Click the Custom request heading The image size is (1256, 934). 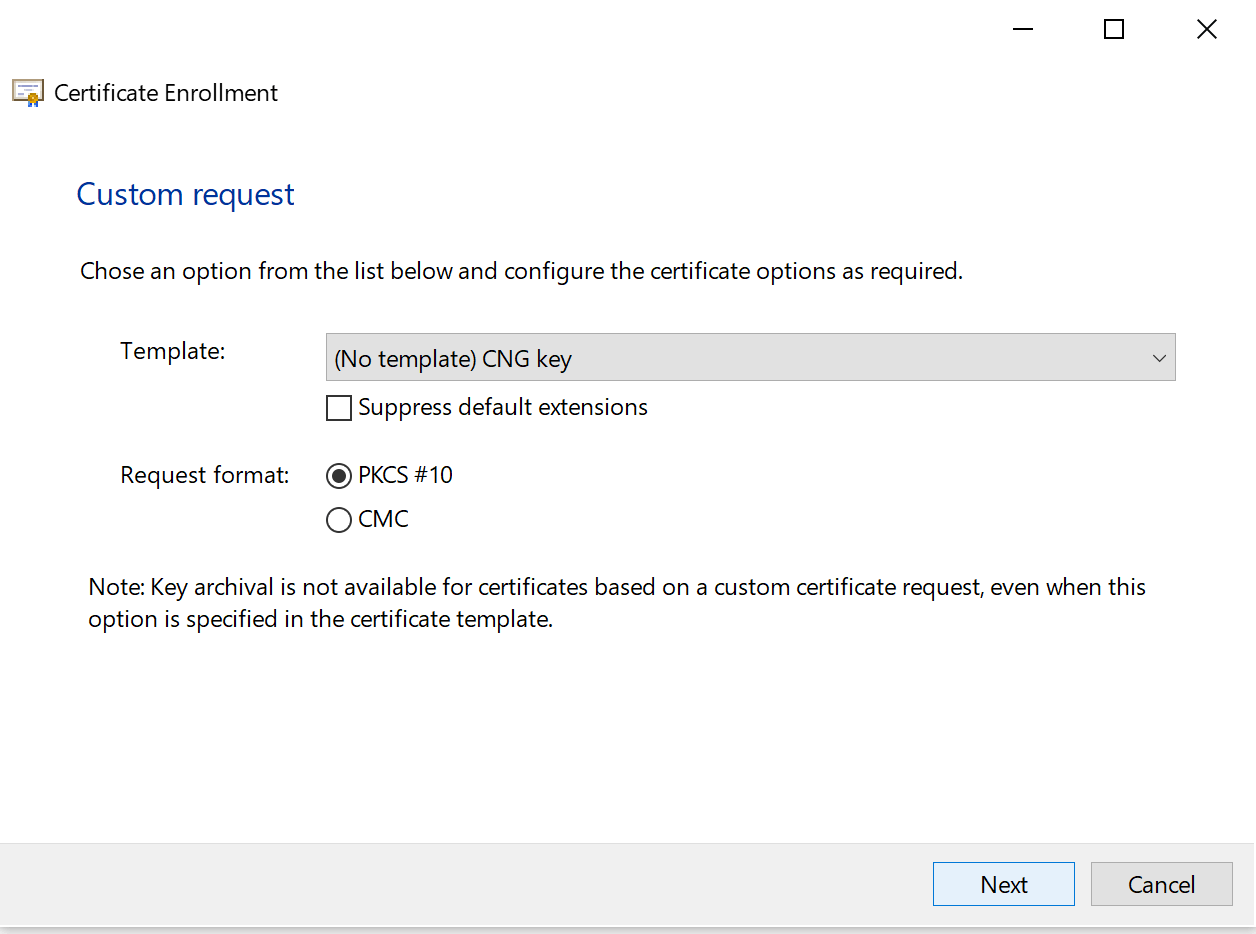pos(185,194)
